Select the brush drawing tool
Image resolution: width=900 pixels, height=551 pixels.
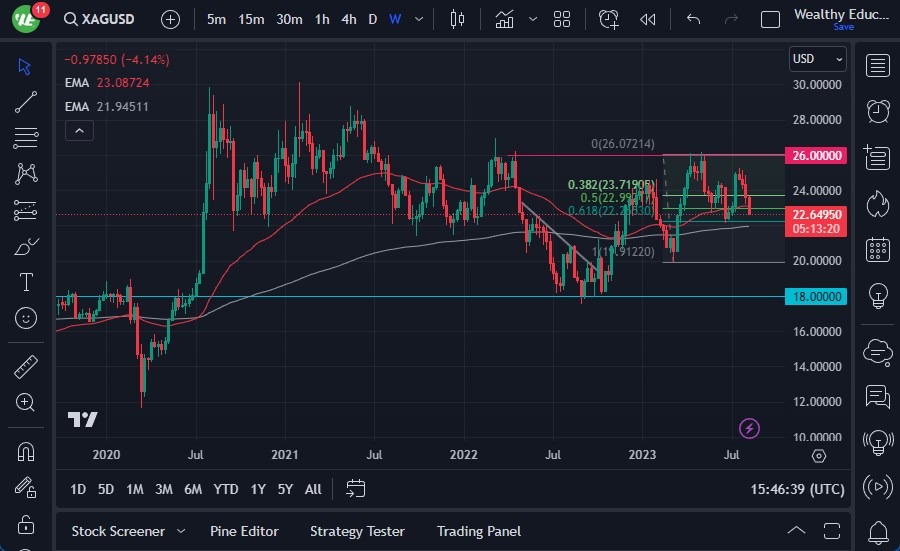tap(26, 246)
